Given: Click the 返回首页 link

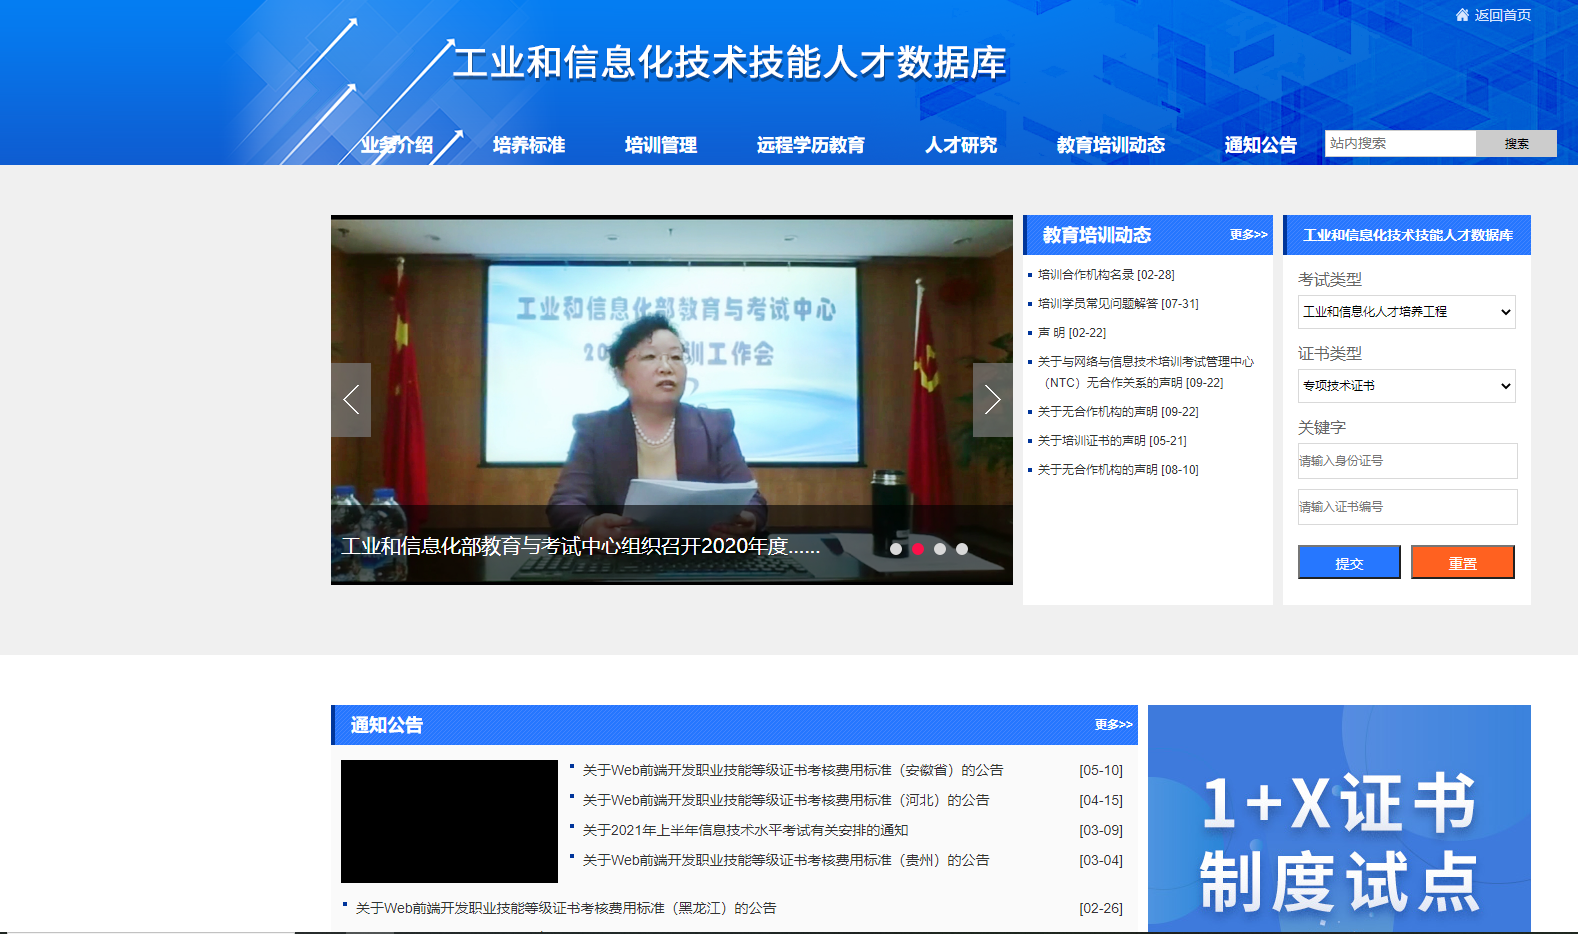Looking at the screenshot, I should [1503, 15].
